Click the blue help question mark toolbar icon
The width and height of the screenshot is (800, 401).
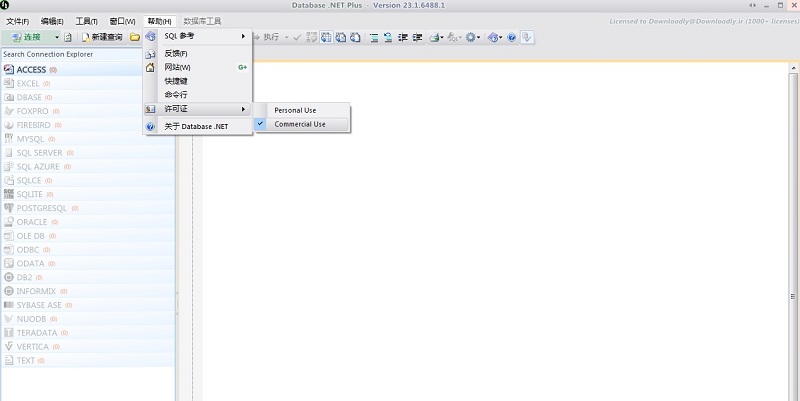(x=512, y=37)
